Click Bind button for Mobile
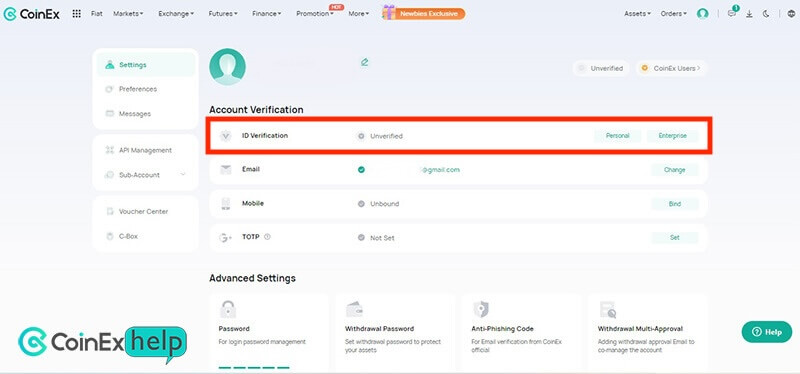800x374 pixels. (674, 204)
